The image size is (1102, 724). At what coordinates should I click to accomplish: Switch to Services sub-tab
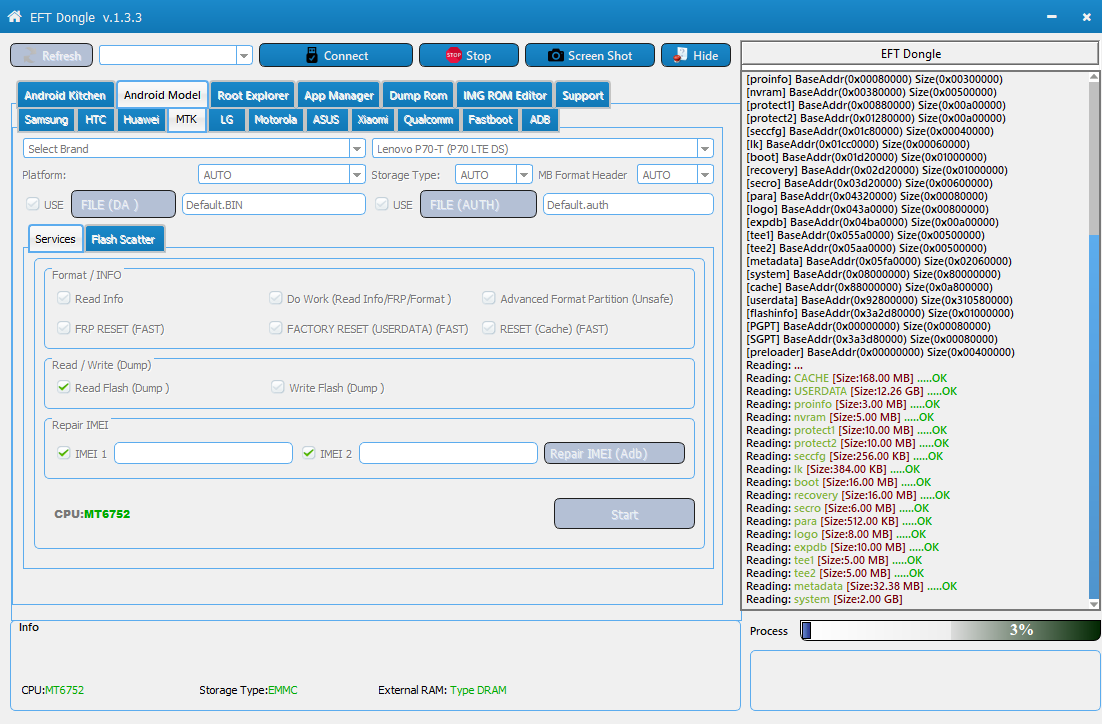[56, 239]
